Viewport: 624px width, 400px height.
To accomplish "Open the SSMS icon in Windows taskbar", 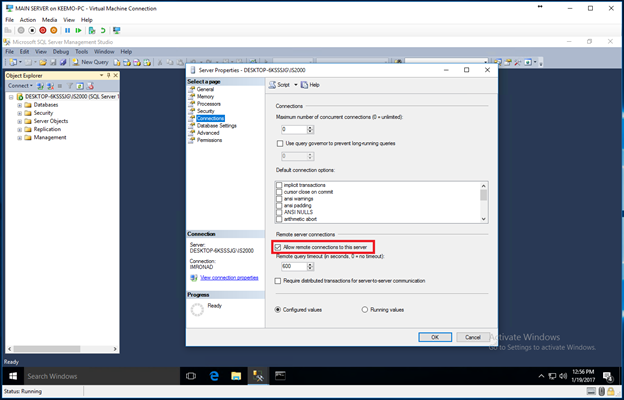I will click(x=259, y=376).
